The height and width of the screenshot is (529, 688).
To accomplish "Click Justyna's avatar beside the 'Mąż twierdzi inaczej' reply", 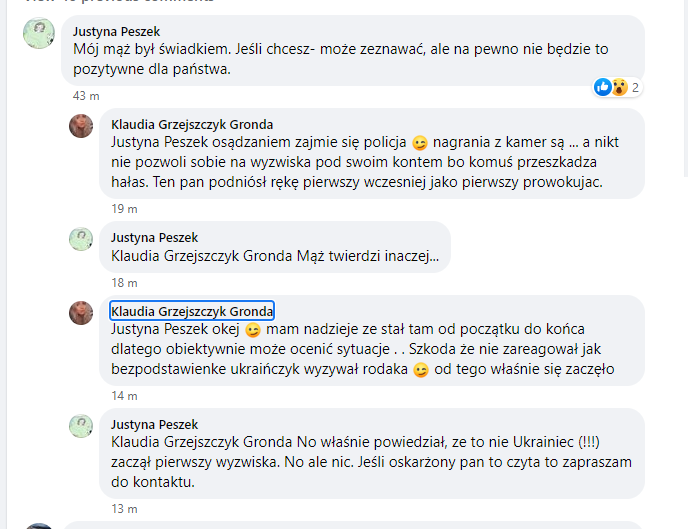I will click(x=81, y=239).
